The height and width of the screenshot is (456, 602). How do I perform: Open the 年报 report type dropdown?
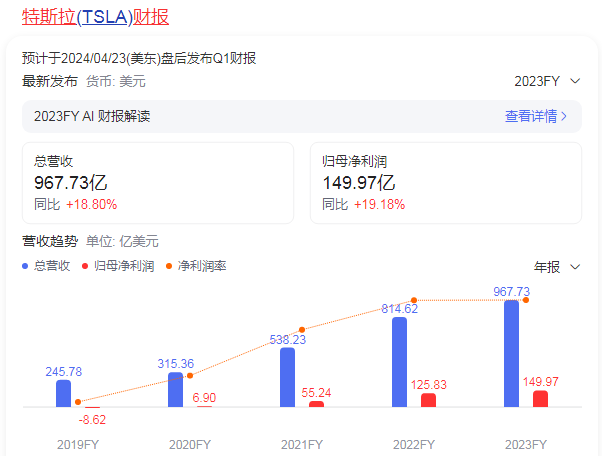point(557,267)
